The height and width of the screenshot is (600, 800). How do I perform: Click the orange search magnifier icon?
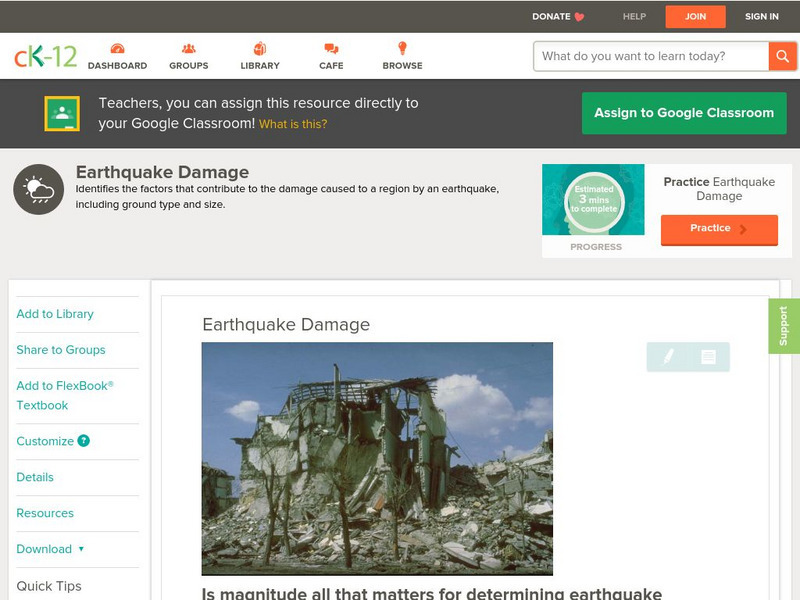pyautogui.click(x=783, y=56)
